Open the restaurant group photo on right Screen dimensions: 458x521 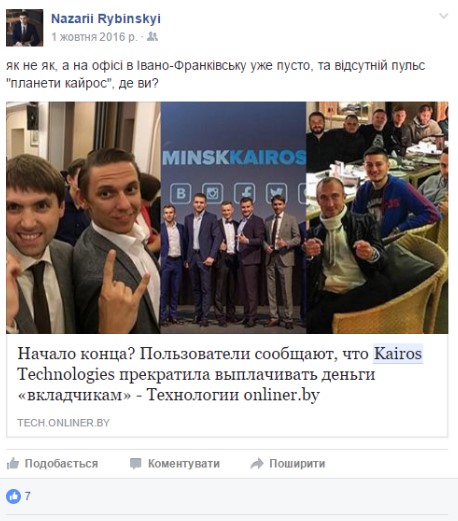tap(377, 217)
